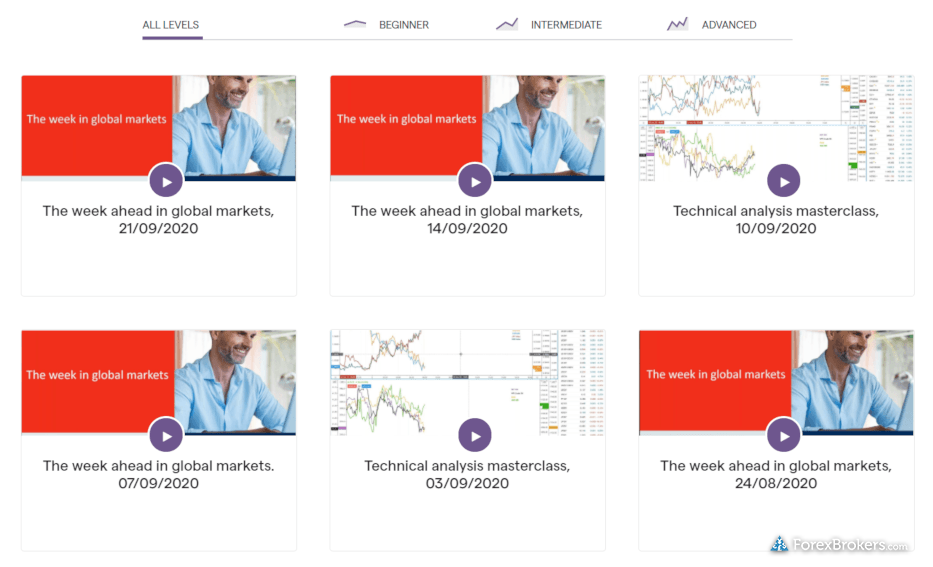
Task: Play the 21/09/2020 week ahead video
Action: 166,181
